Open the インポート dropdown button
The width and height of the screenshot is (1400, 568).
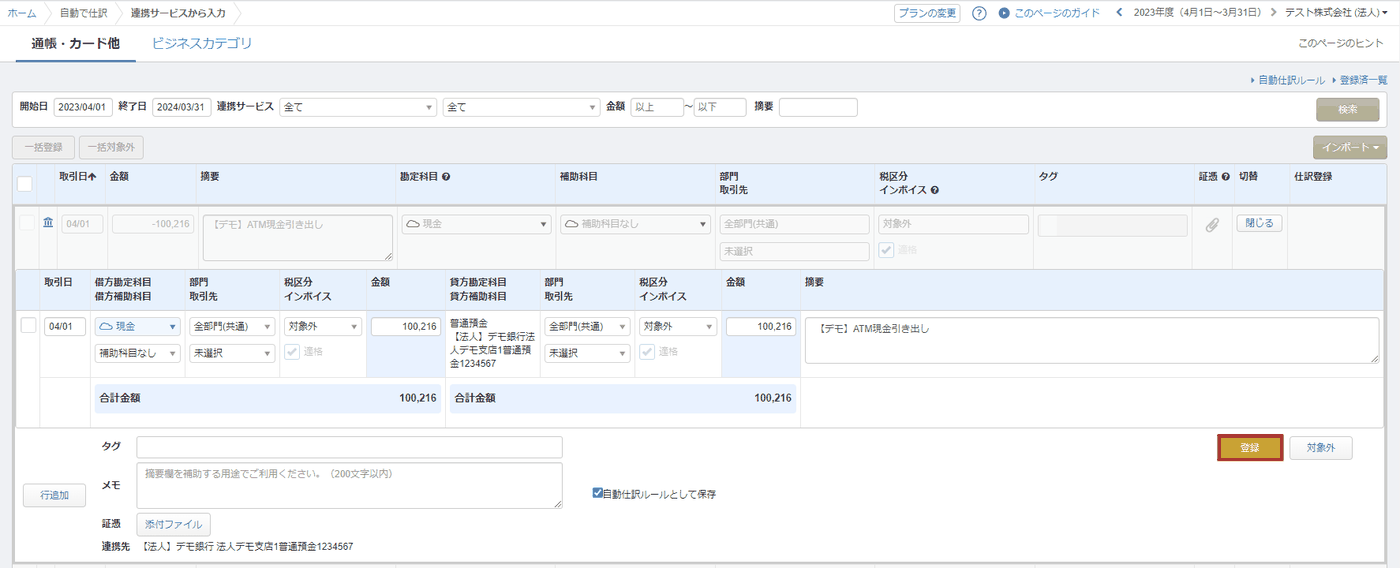click(x=1349, y=147)
